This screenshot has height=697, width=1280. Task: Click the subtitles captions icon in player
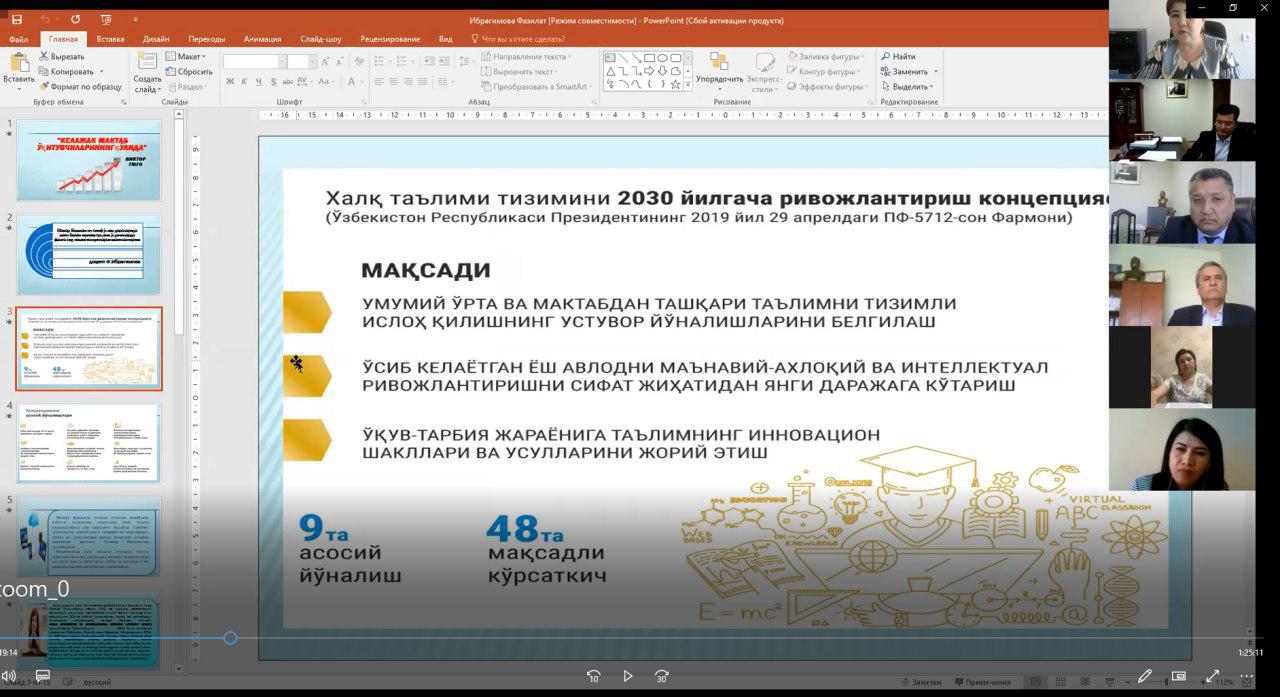[x=43, y=676]
